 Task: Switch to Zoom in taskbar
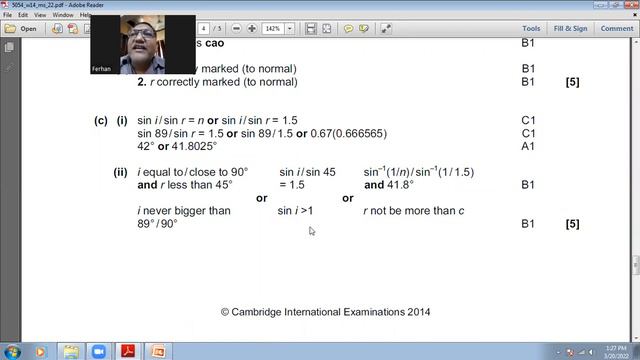[x=98, y=351]
